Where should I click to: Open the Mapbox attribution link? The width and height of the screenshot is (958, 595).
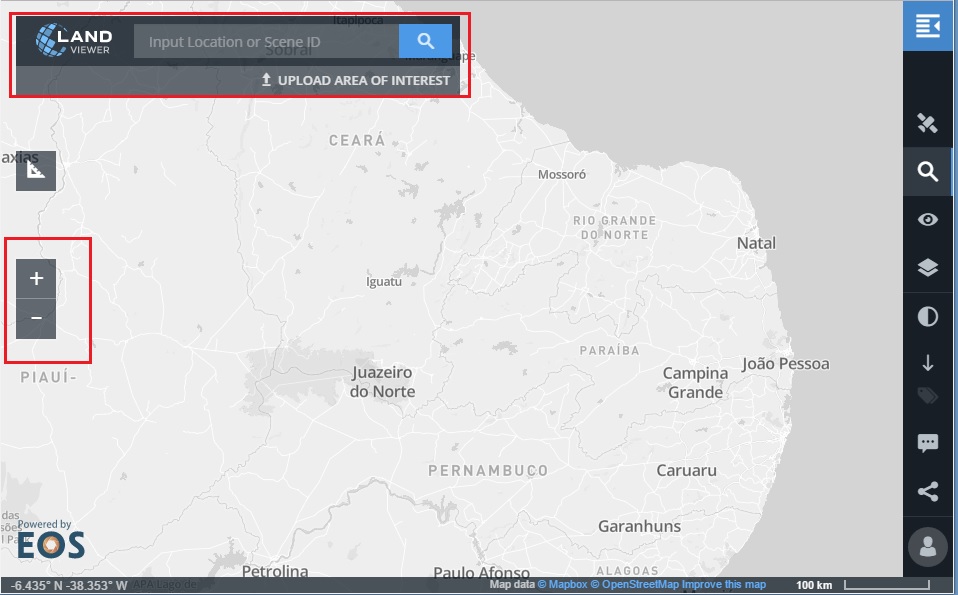coord(562,585)
